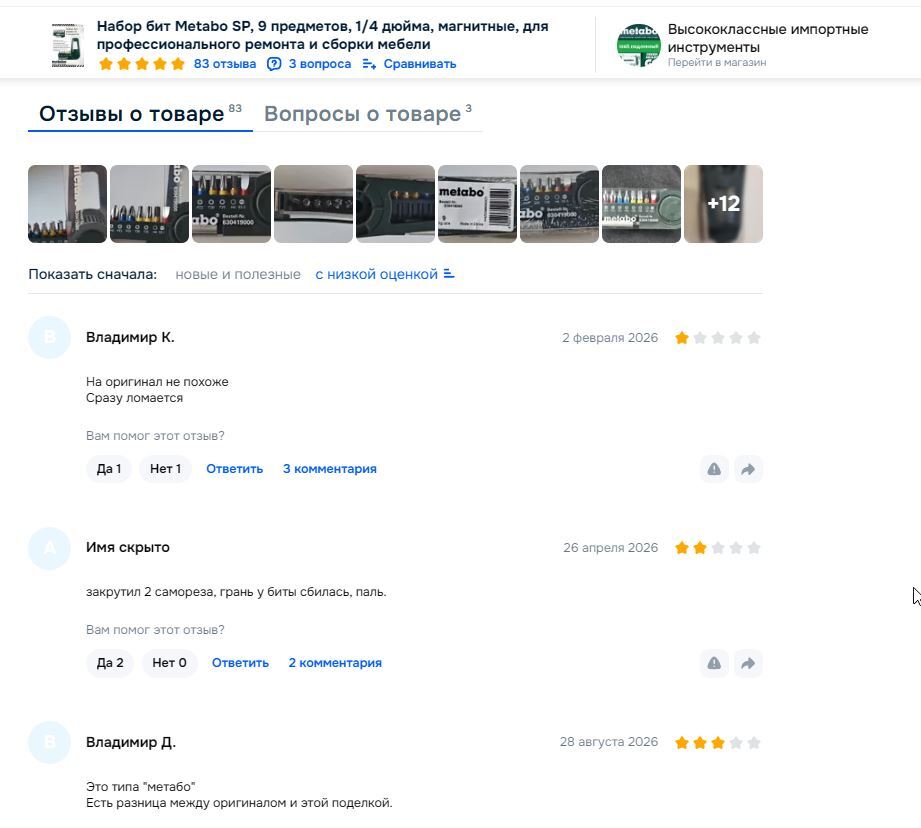Show the +12 more photos
Screen dimensions: 921x828
click(x=724, y=204)
